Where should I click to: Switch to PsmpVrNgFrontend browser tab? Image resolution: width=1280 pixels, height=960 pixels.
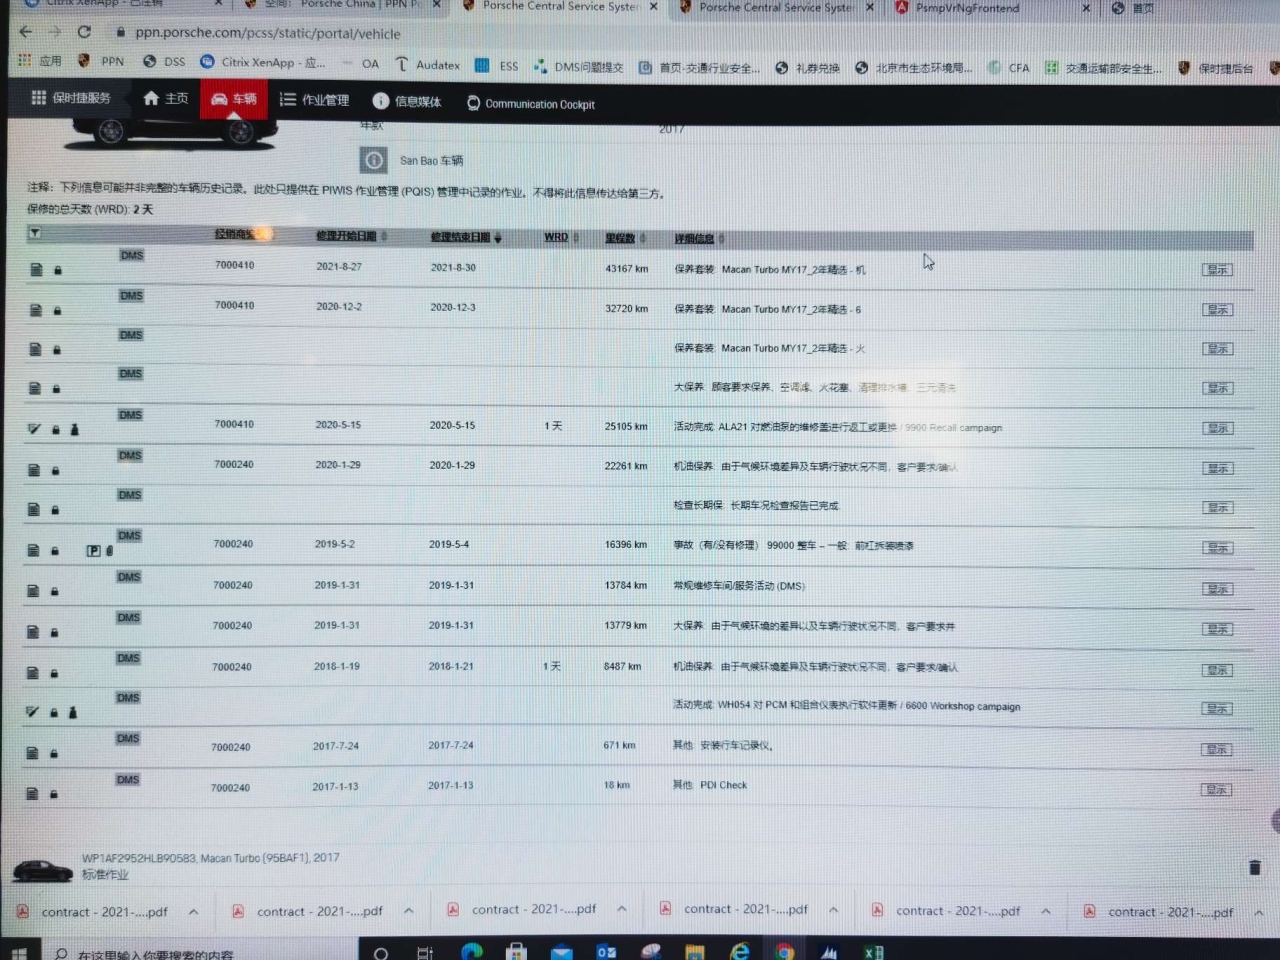tap(990, 8)
